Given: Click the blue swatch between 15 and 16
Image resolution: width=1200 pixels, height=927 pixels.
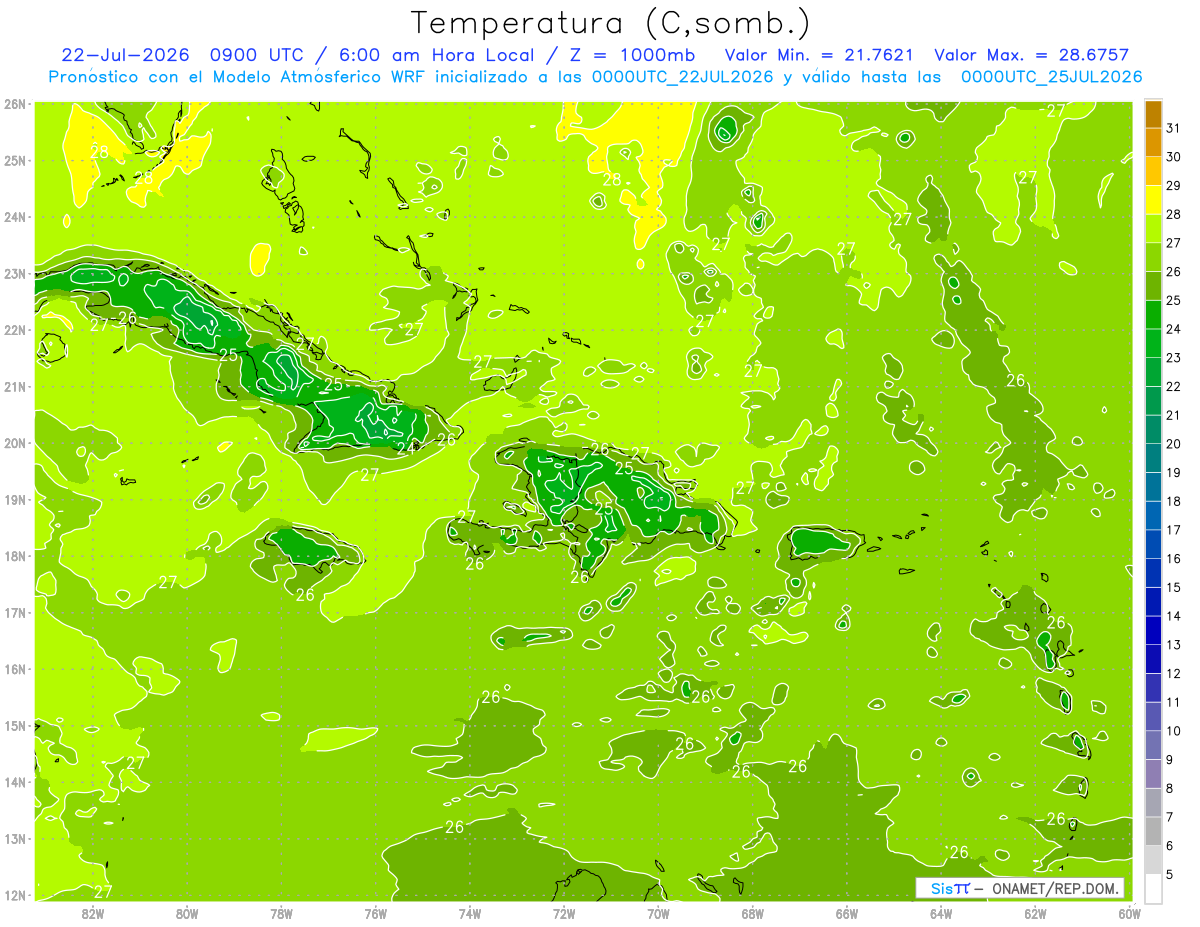Looking at the screenshot, I should tap(1153, 573).
